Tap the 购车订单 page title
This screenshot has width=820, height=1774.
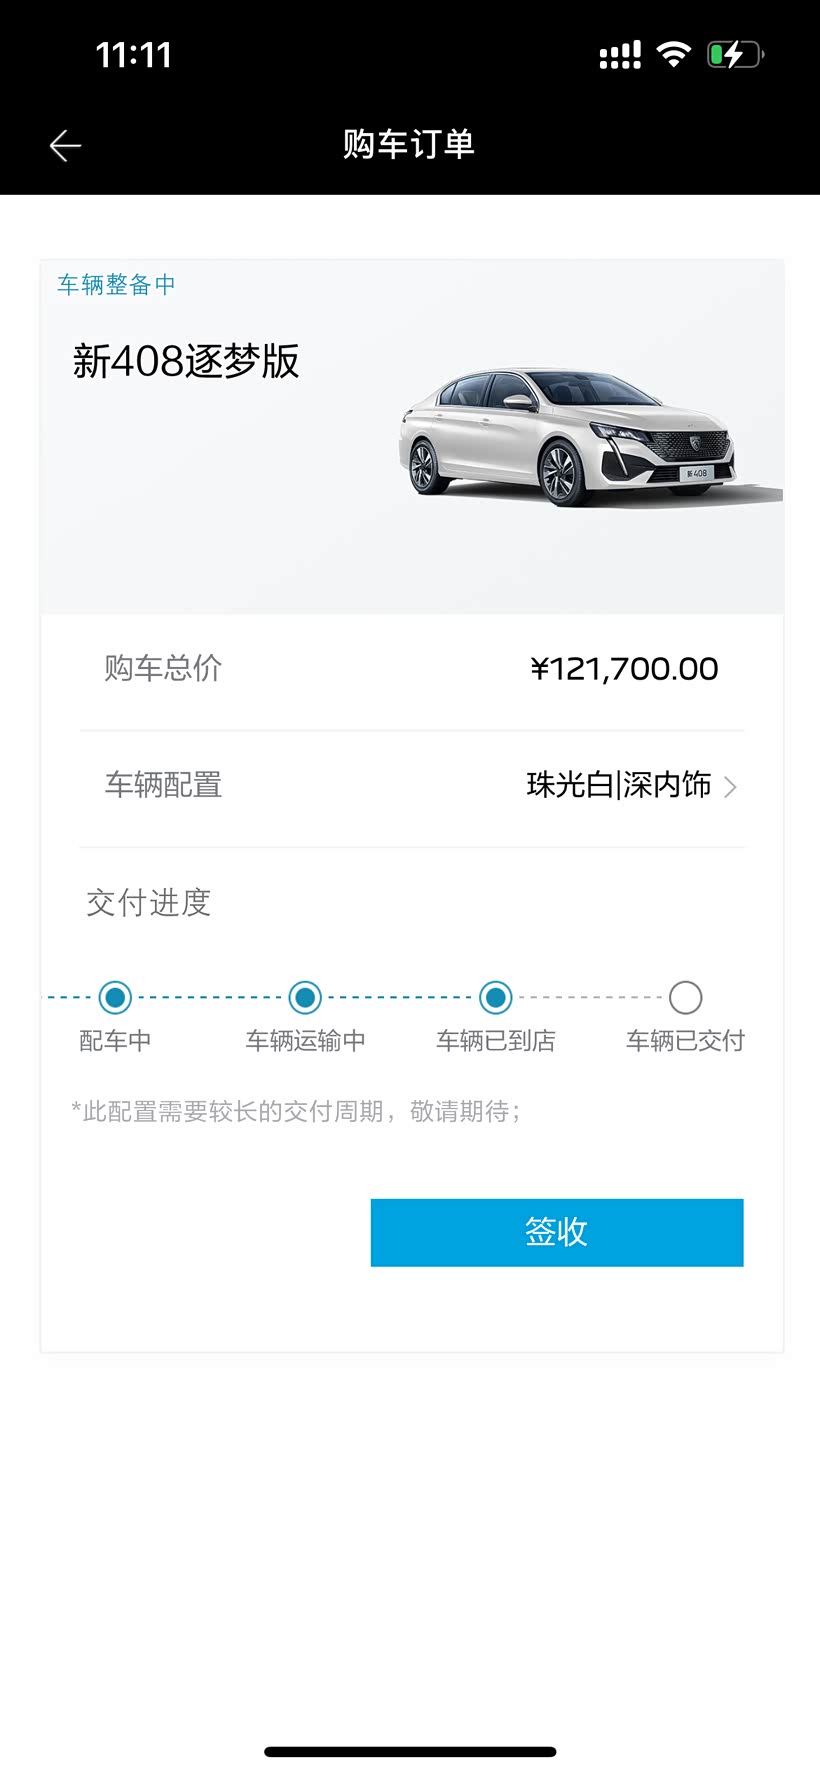pos(409,145)
